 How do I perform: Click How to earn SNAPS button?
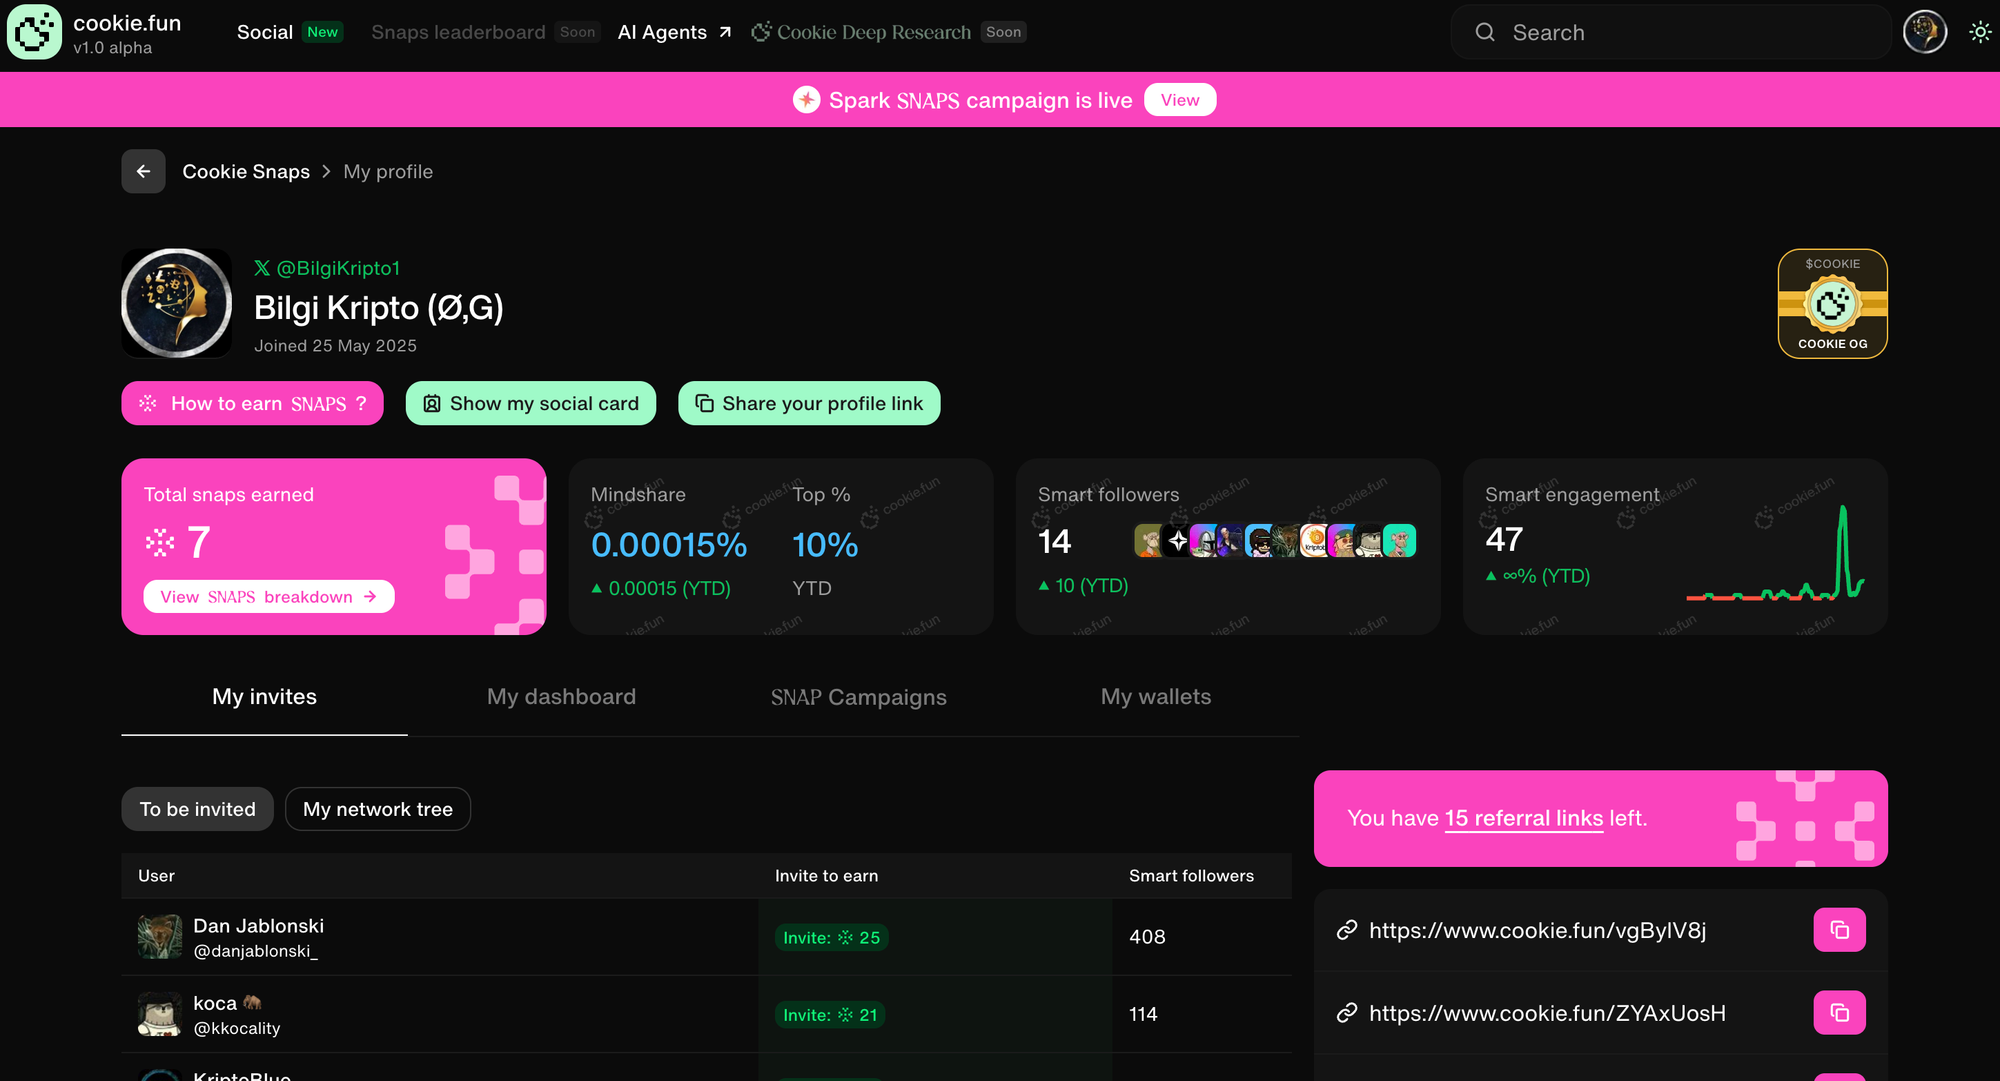coord(253,403)
